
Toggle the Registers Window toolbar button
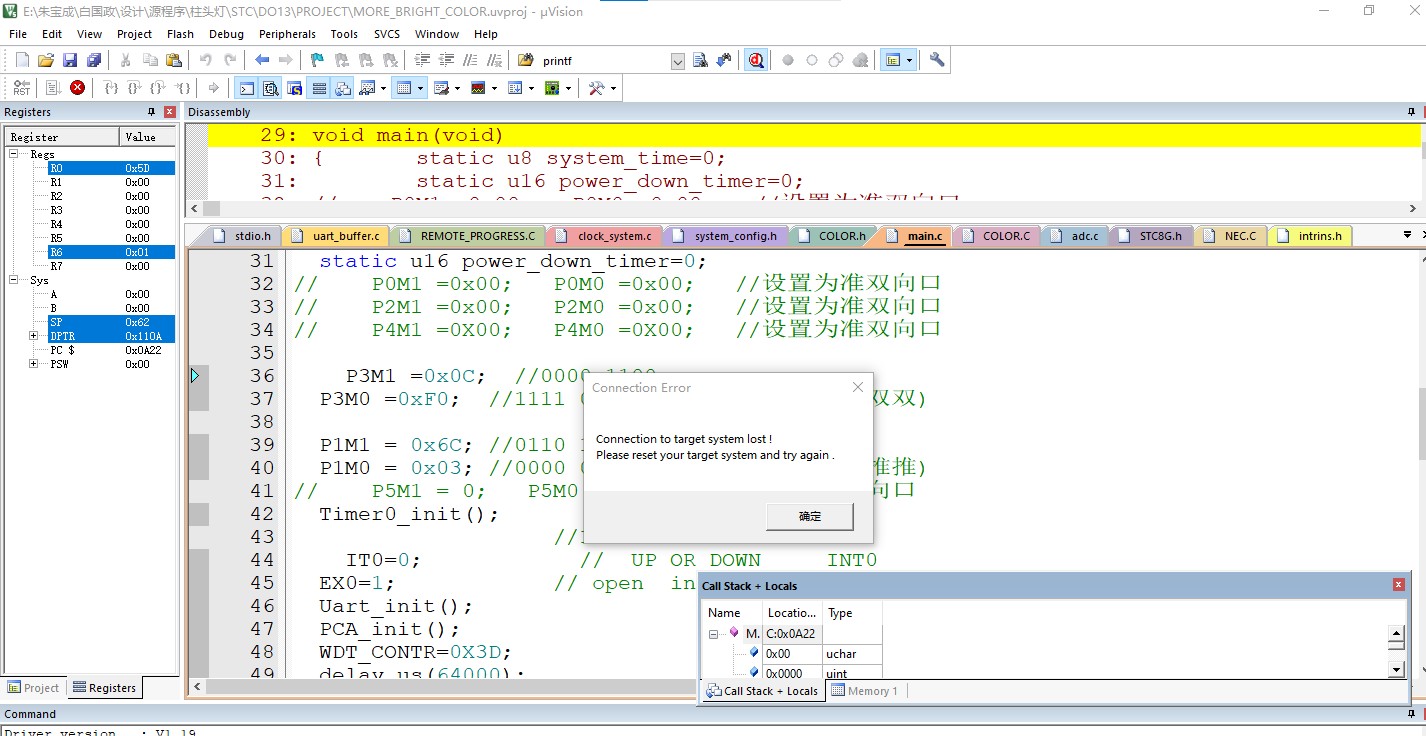[319, 88]
